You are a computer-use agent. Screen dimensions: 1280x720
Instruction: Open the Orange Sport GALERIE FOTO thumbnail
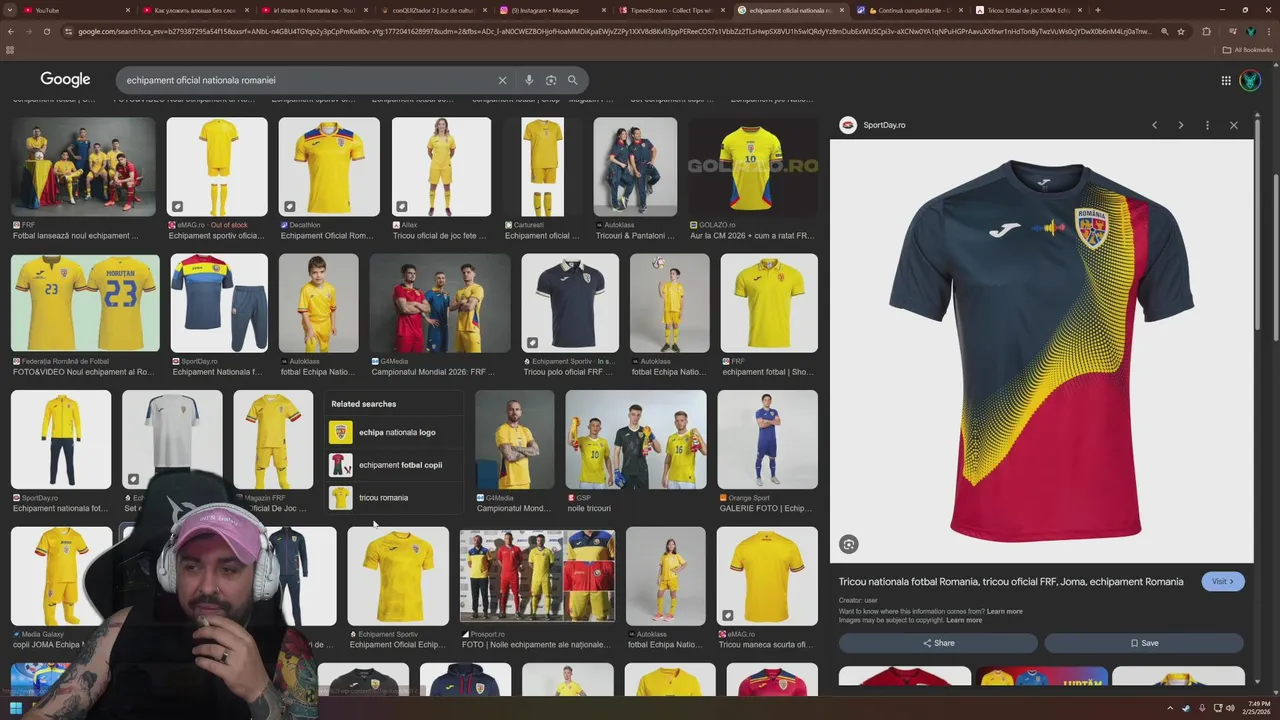(767, 440)
